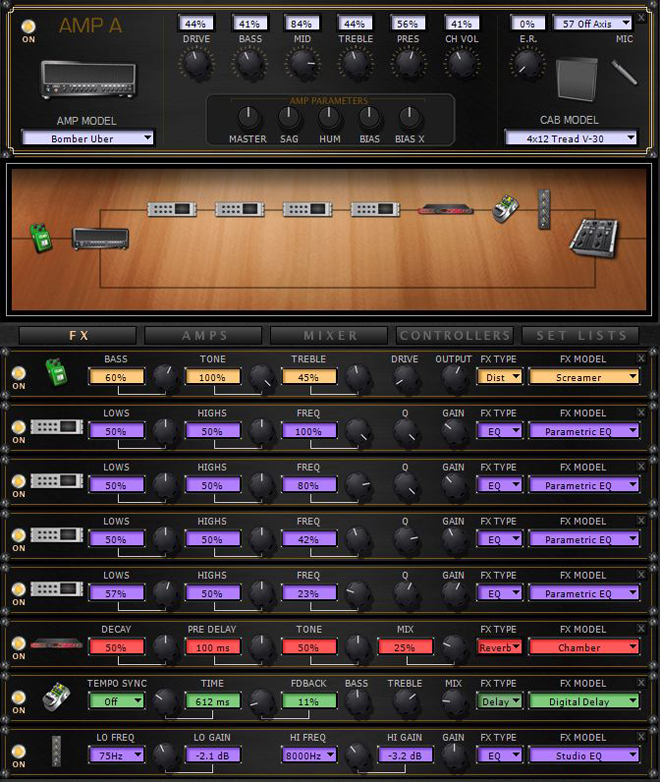This screenshot has height=782, width=660.
Task: Click the Screamer pedal icon in the FX row
Action: (56, 372)
